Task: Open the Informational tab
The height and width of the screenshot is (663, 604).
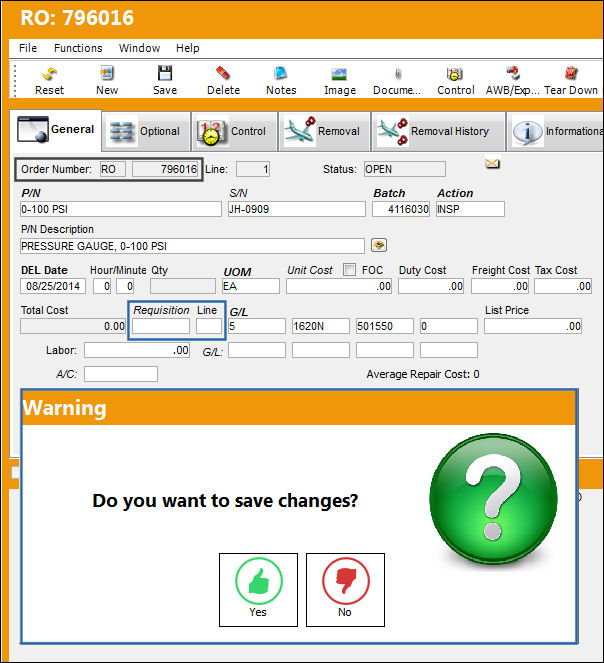Action: [555, 132]
